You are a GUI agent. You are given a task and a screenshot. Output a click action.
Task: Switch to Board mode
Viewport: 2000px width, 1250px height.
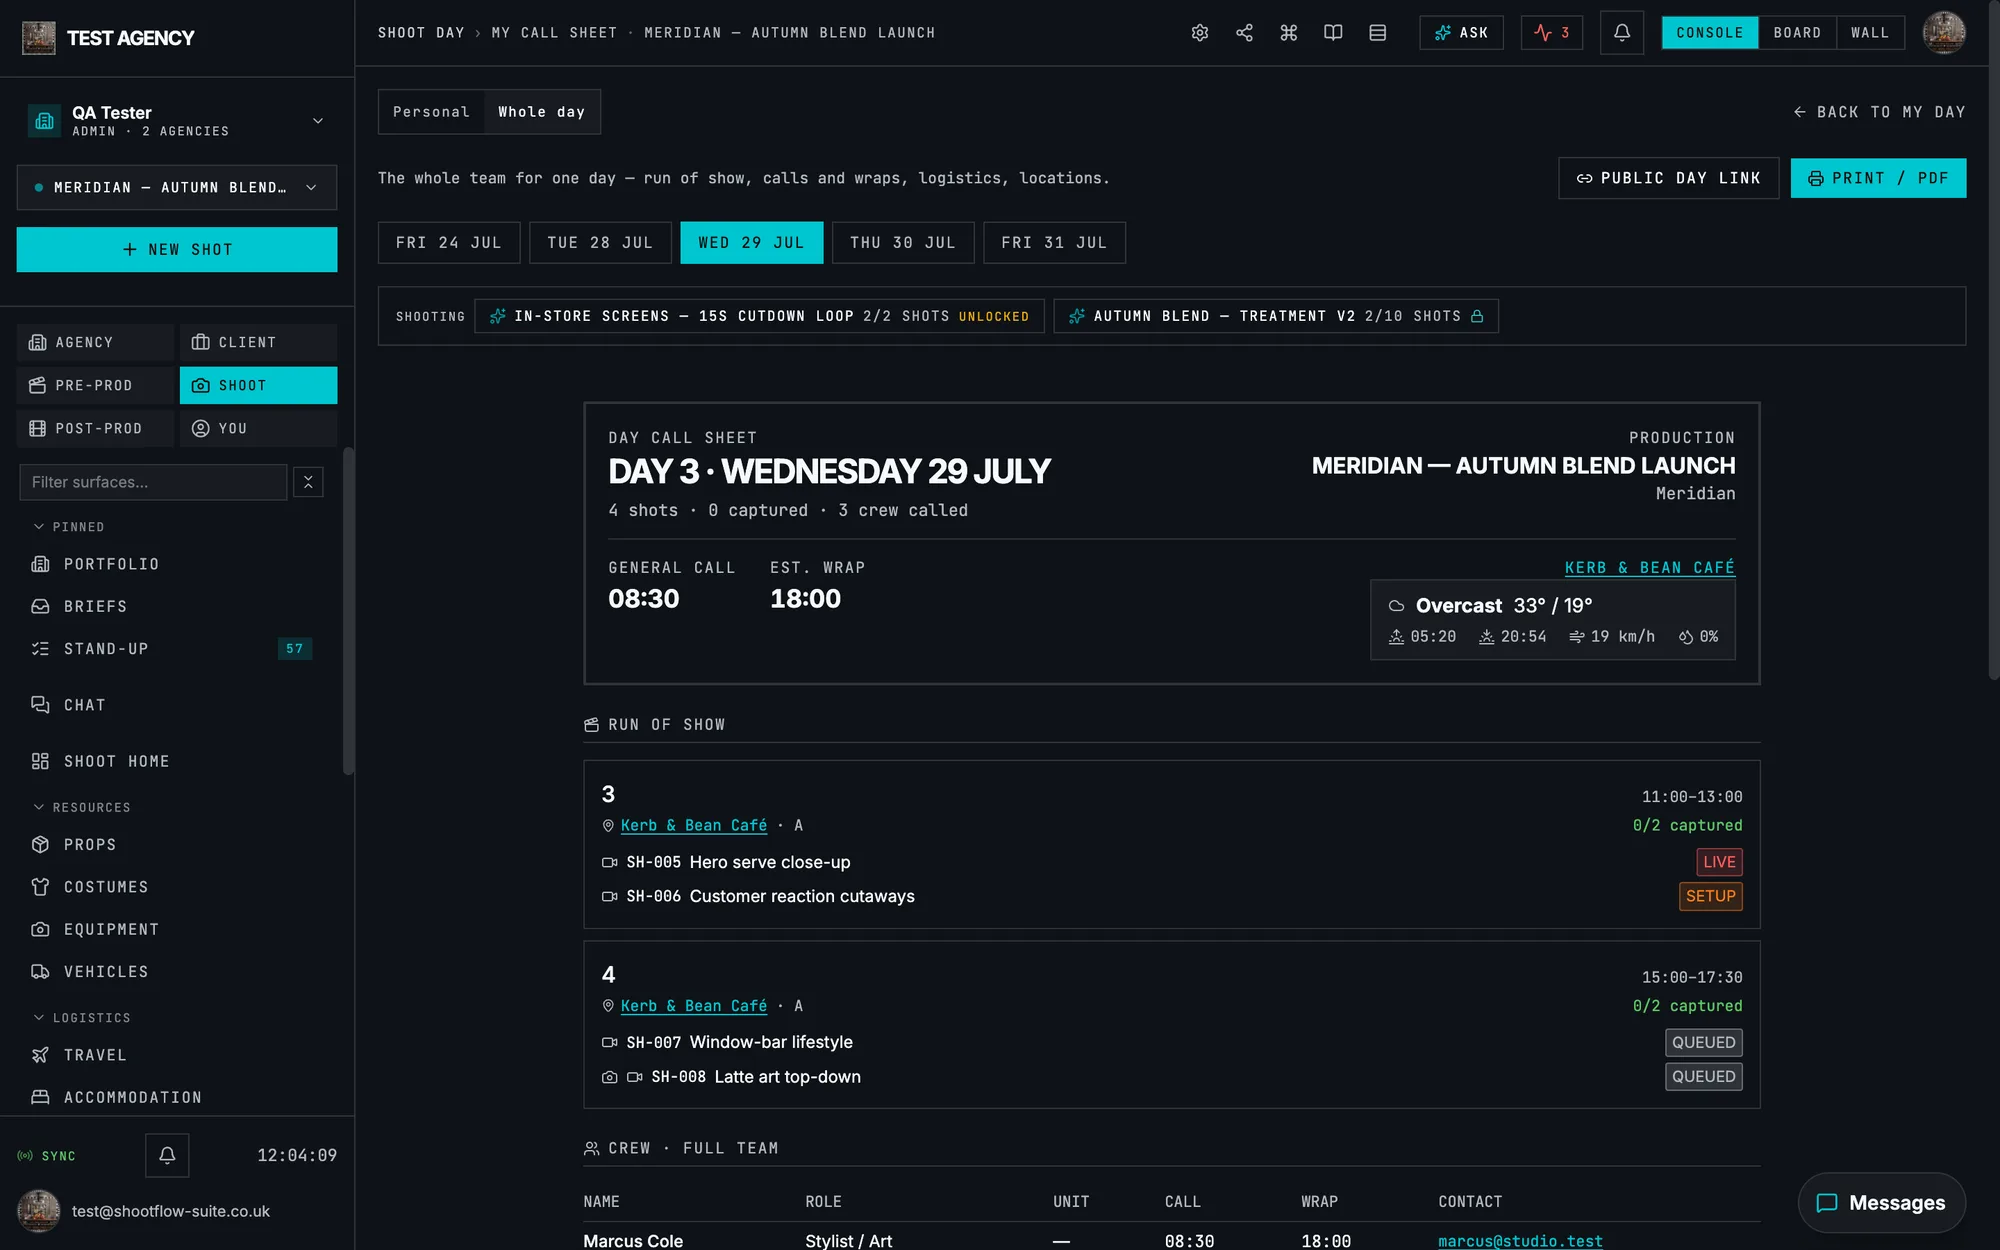[1797, 33]
